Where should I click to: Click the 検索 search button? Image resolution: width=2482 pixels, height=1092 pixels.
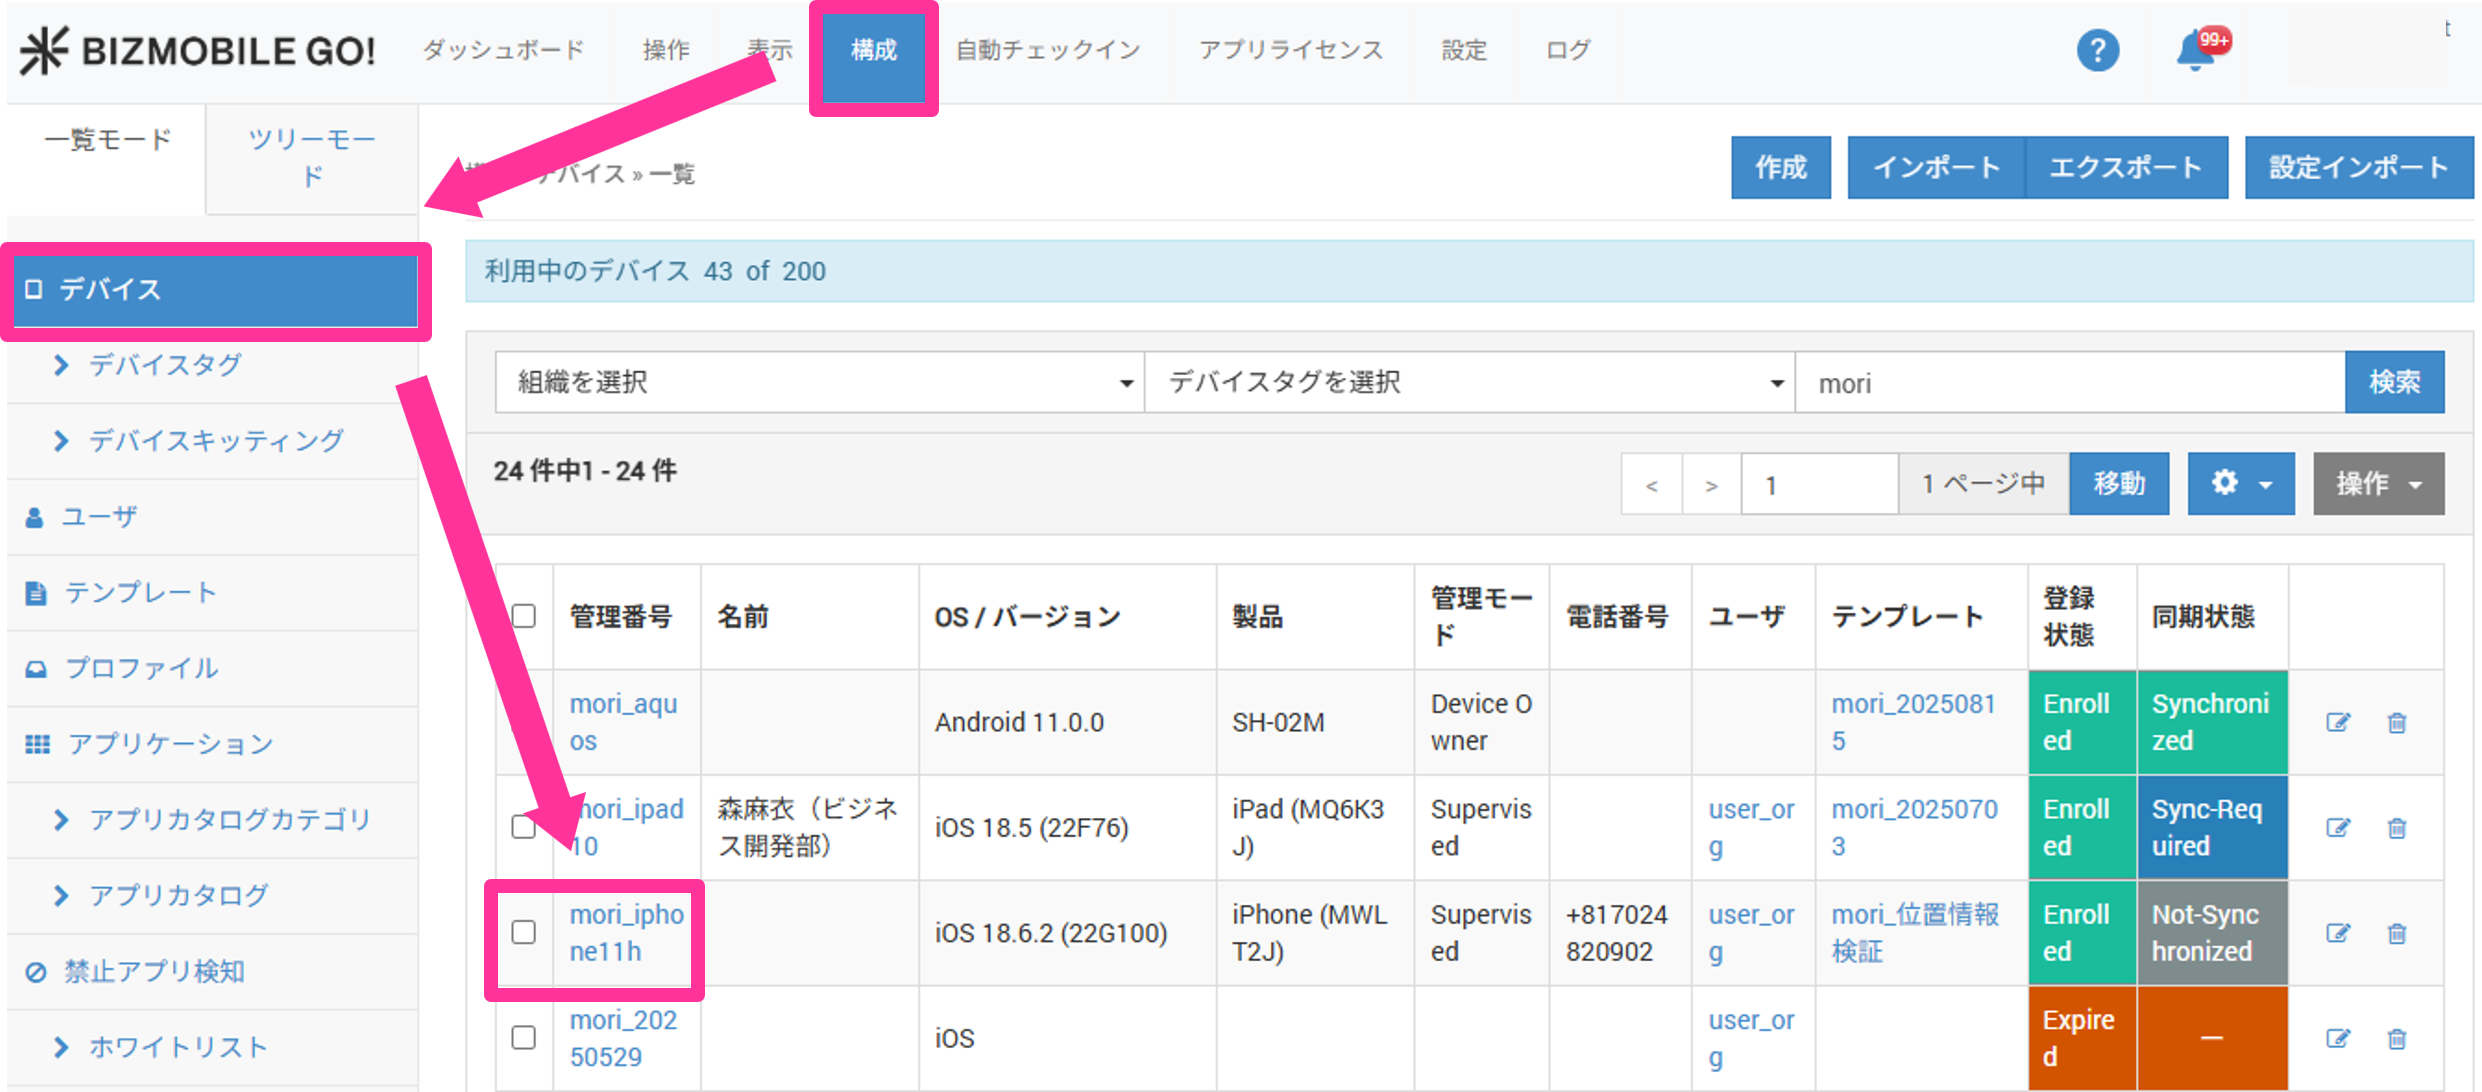[2394, 382]
